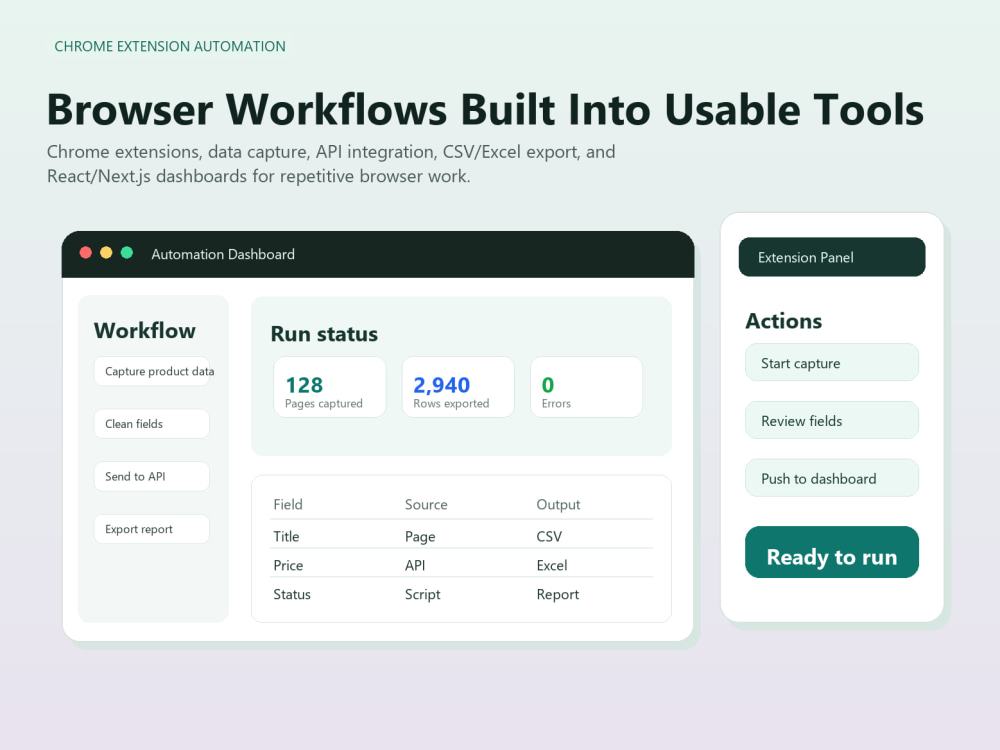1000x750 pixels.
Task: Open the Review fields action
Action: [x=832, y=420]
